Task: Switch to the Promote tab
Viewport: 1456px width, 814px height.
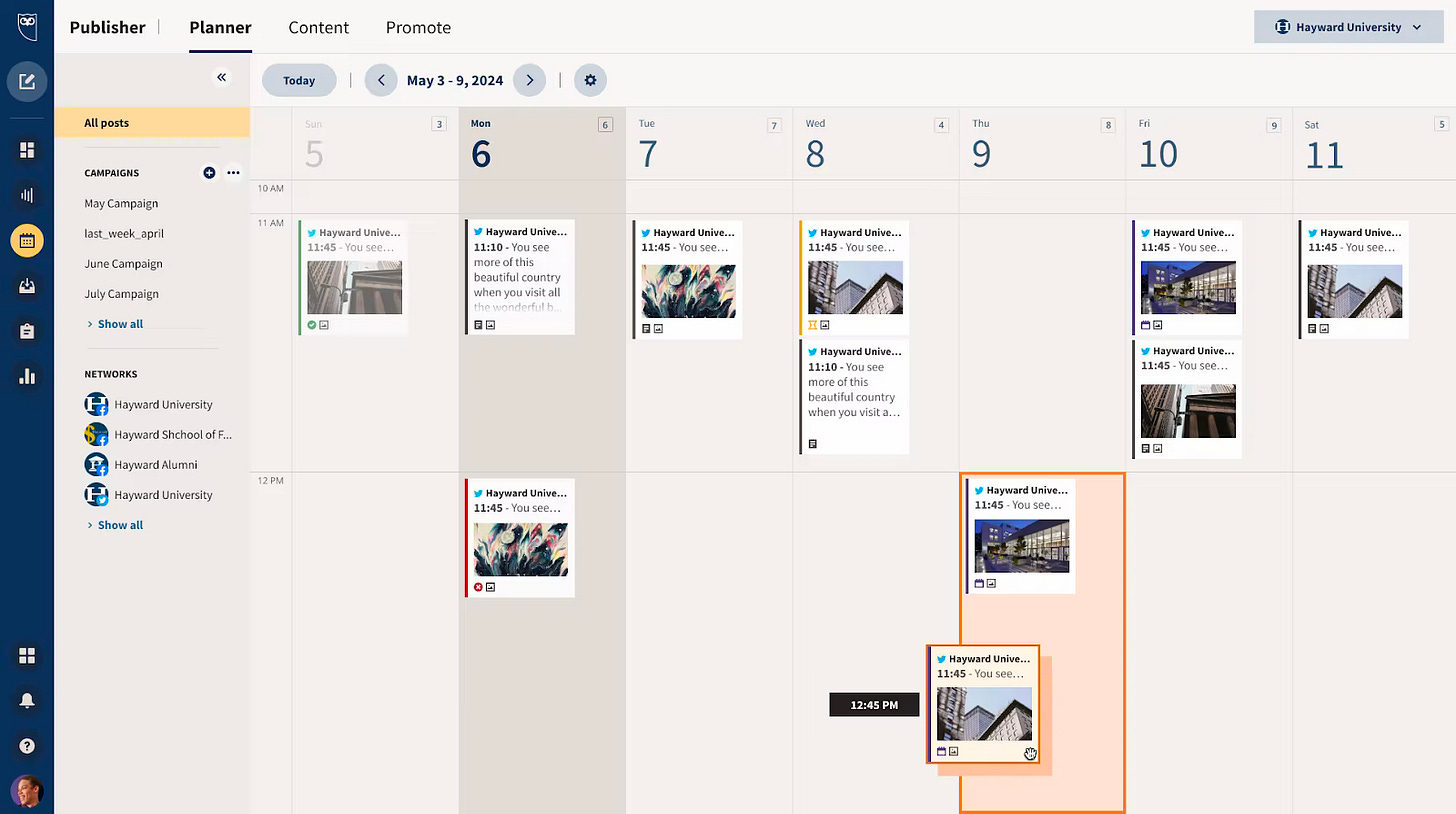Action: pos(418,27)
